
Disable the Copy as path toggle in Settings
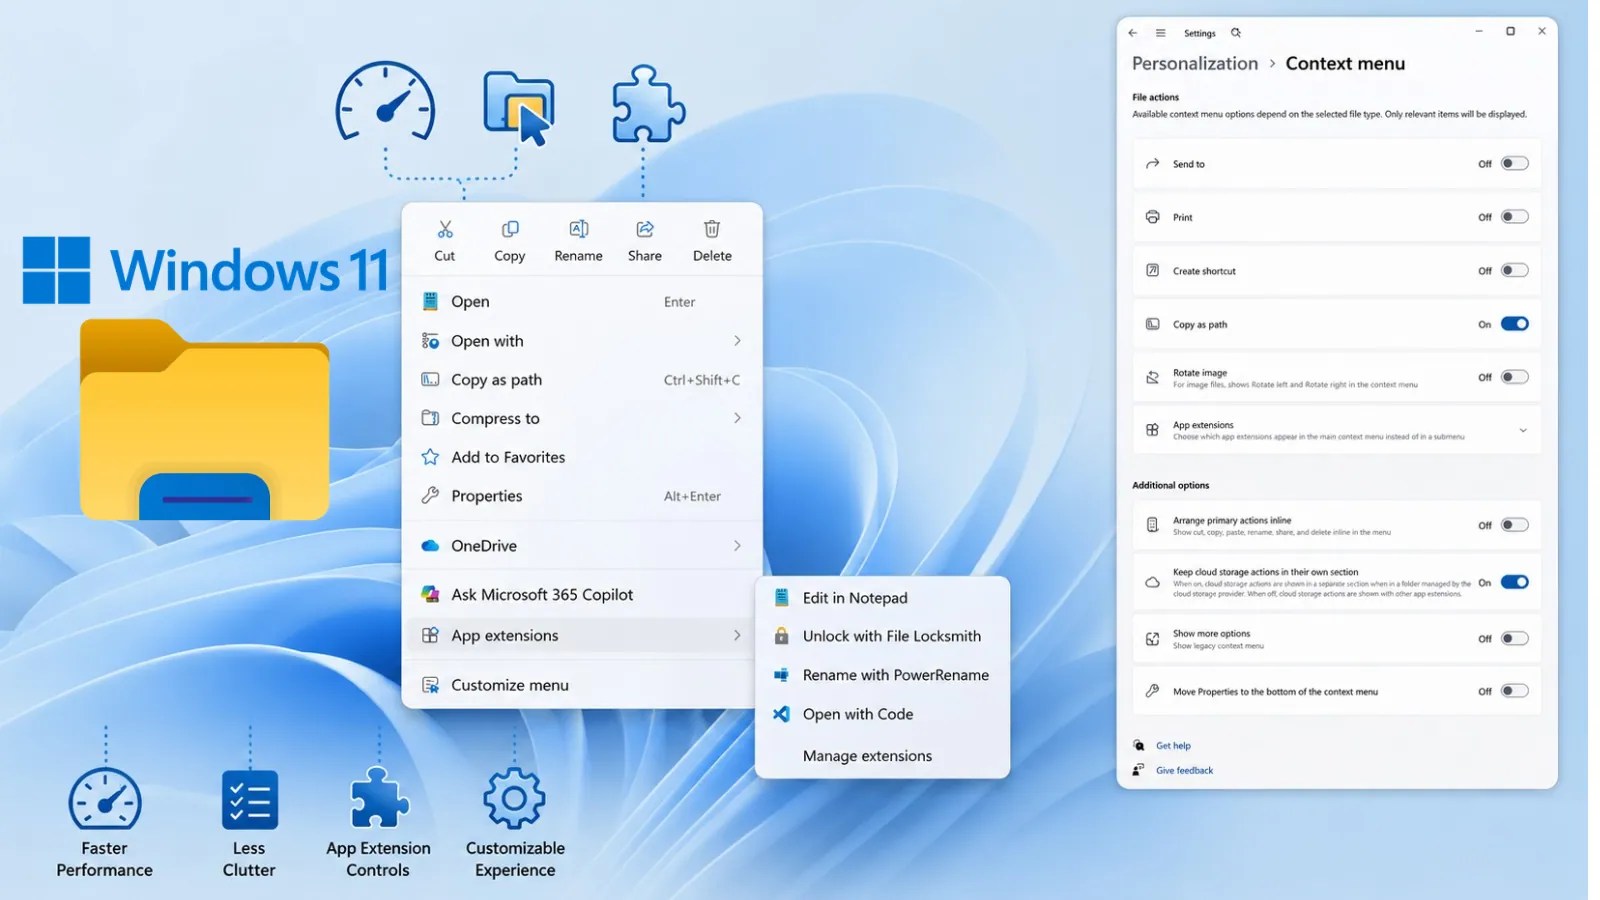pyautogui.click(x=1515, y=324)
